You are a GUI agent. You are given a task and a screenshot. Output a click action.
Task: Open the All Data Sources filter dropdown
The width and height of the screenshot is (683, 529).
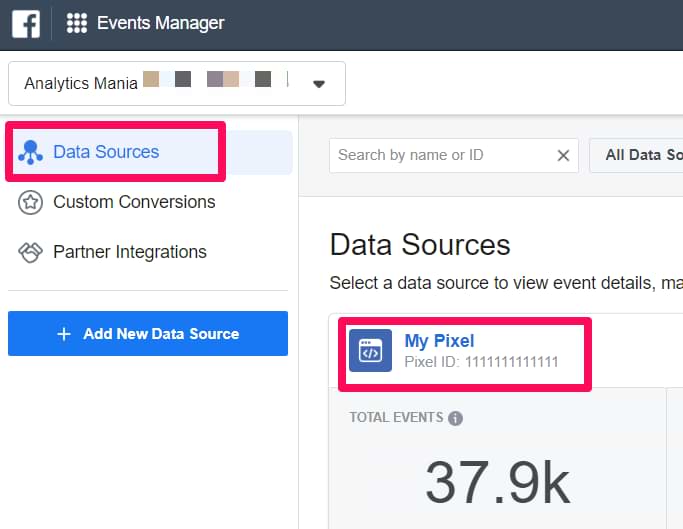click(636, 156)
